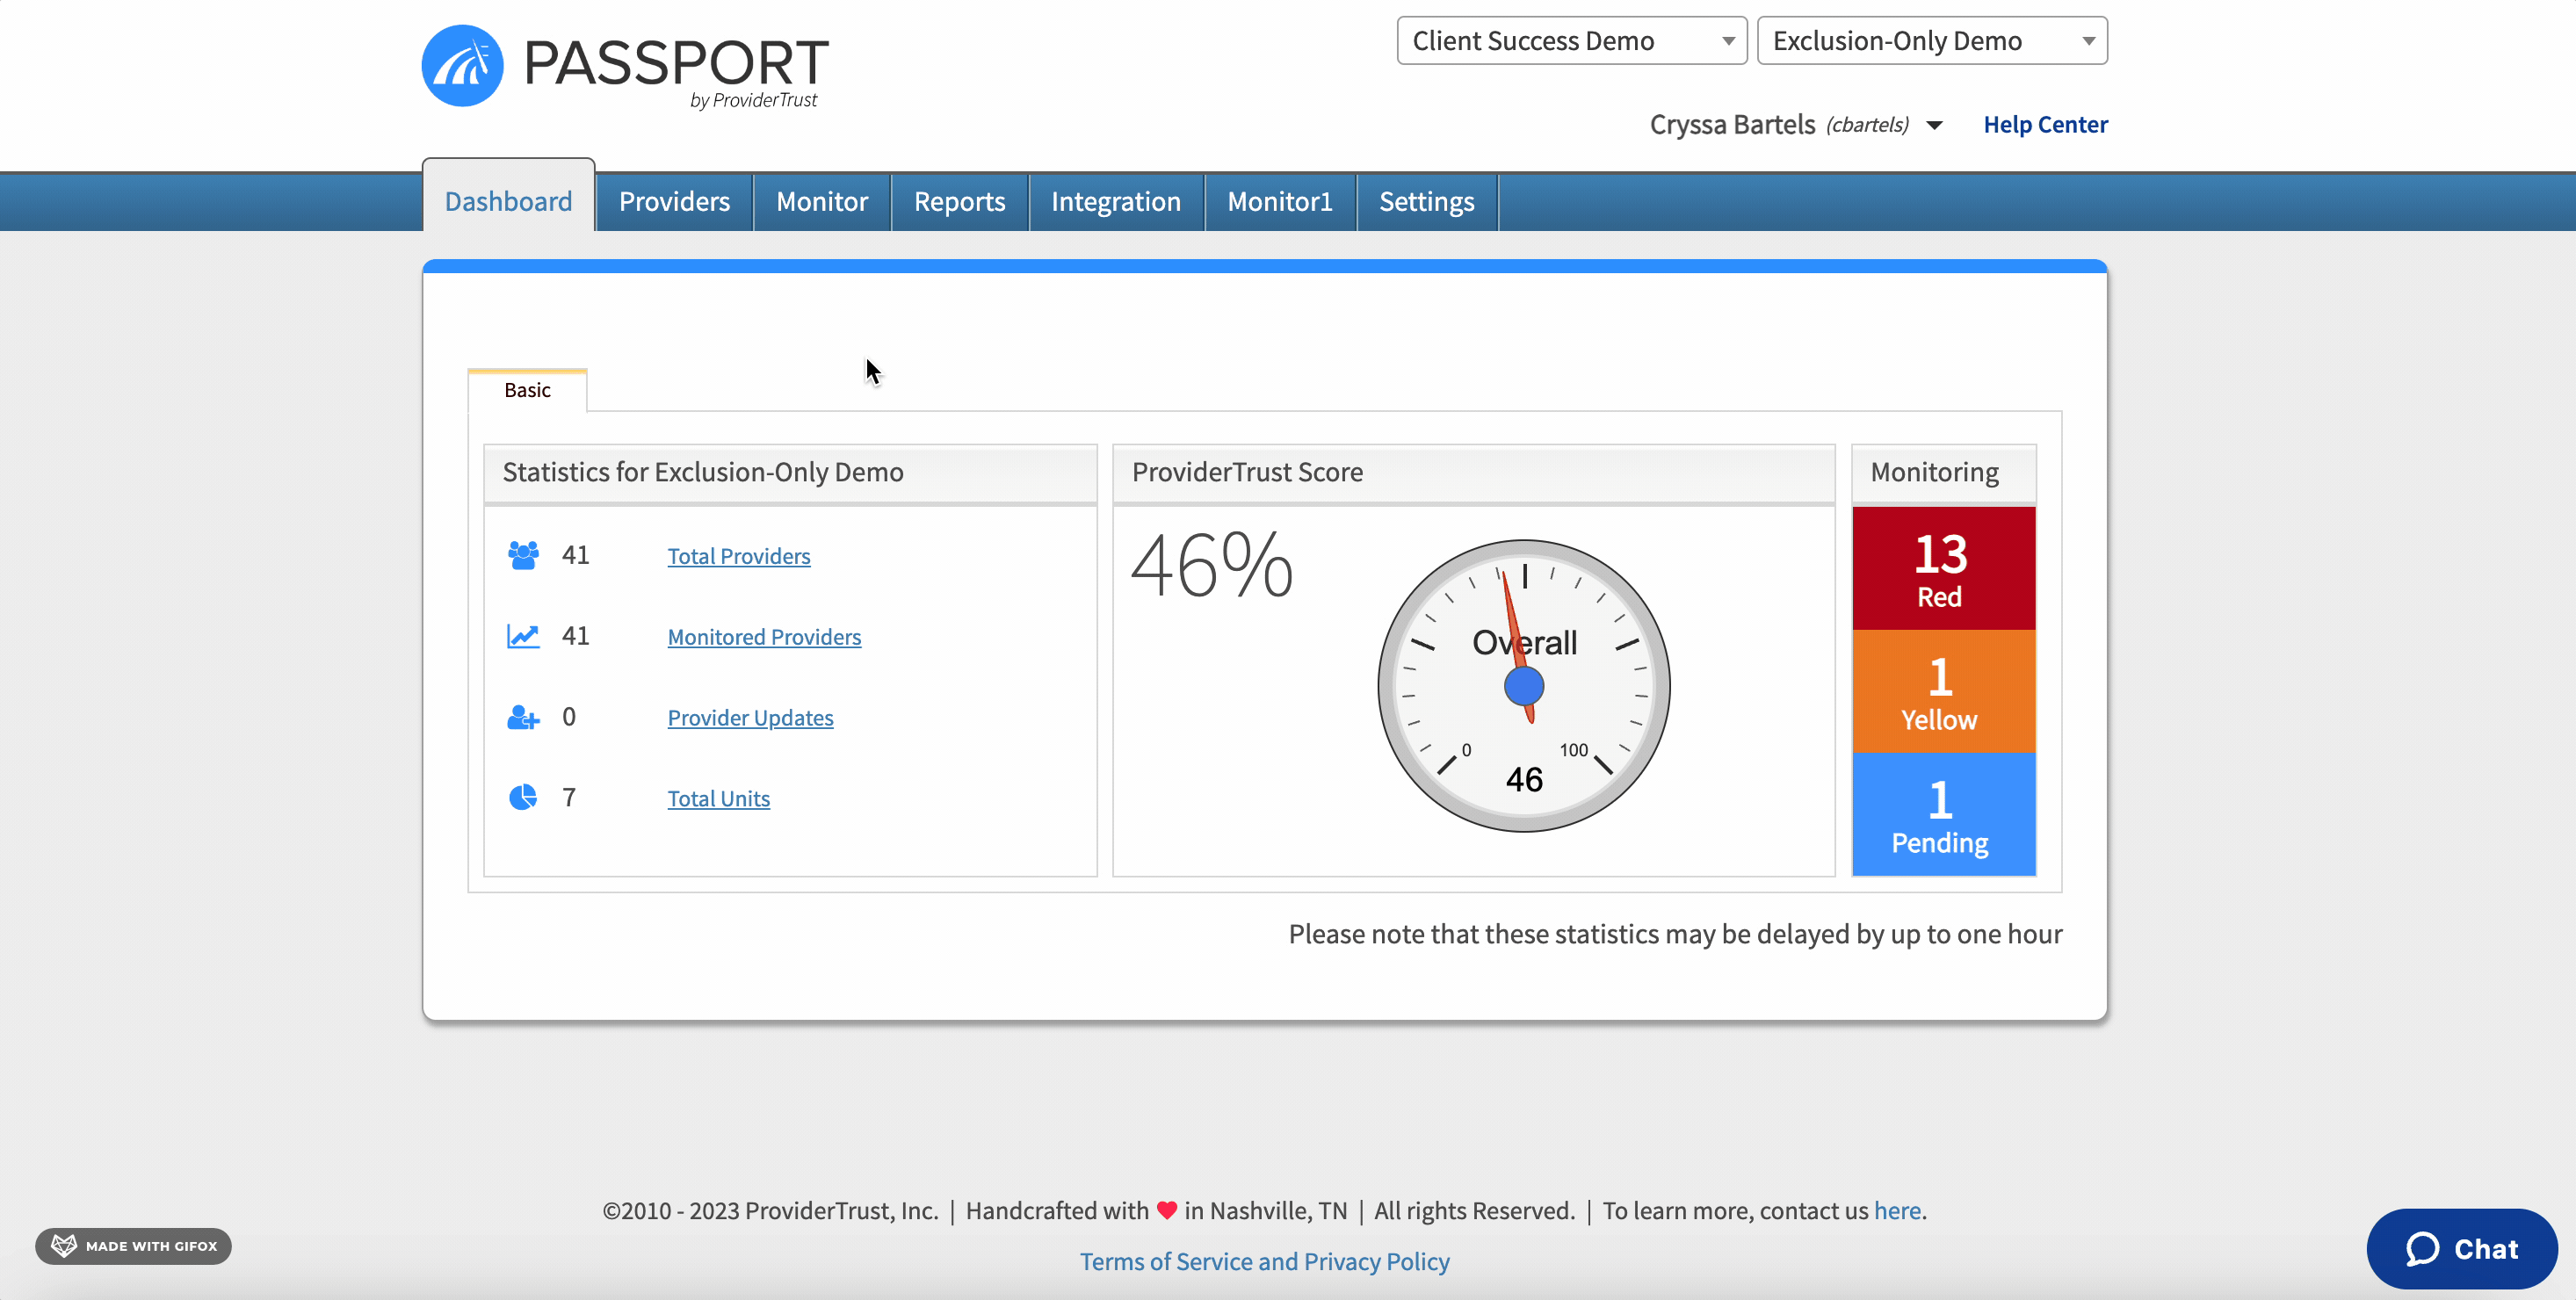
Task: Go to the Reports tab
Action: point(959,201)
